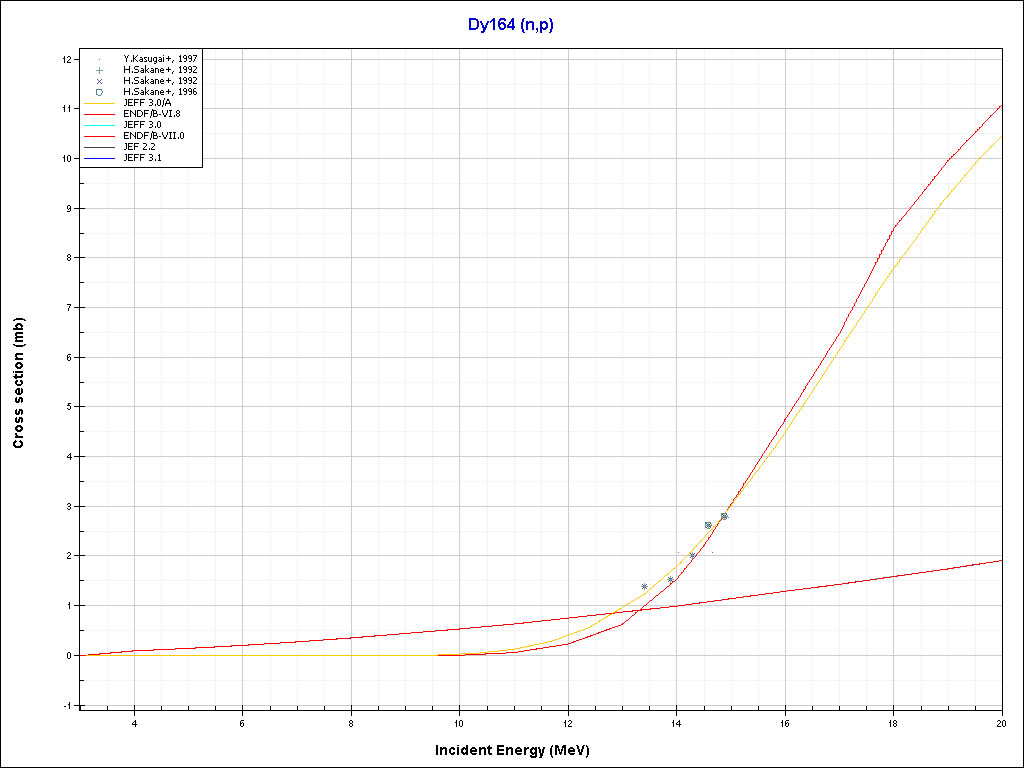Click the Dy164 (n,p) chart title
Screen dimensions: 1024x768
510,25
